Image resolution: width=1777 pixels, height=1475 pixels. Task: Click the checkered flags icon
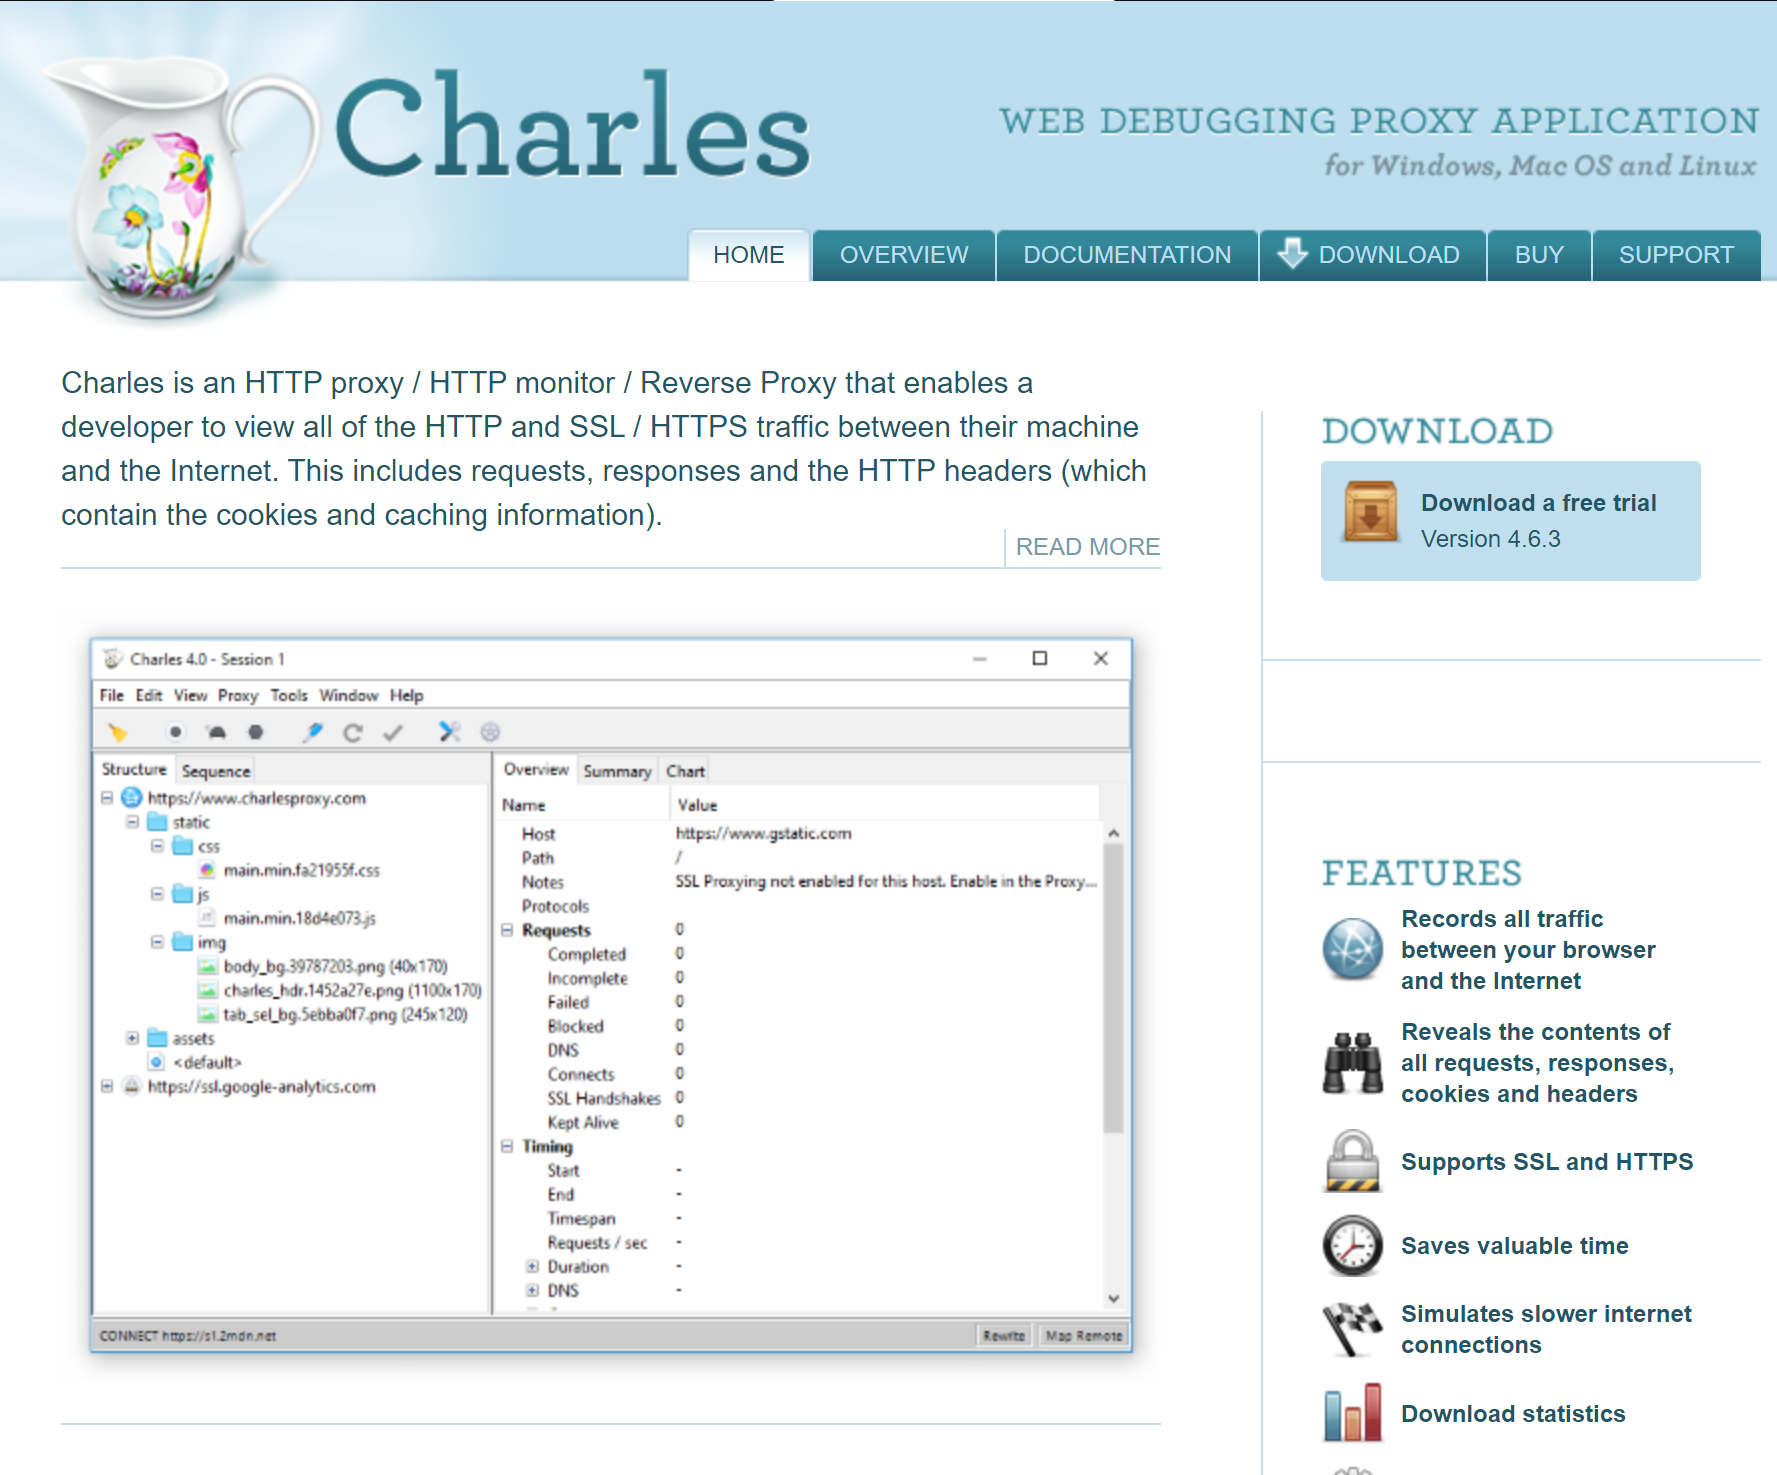point(1352,1329)
